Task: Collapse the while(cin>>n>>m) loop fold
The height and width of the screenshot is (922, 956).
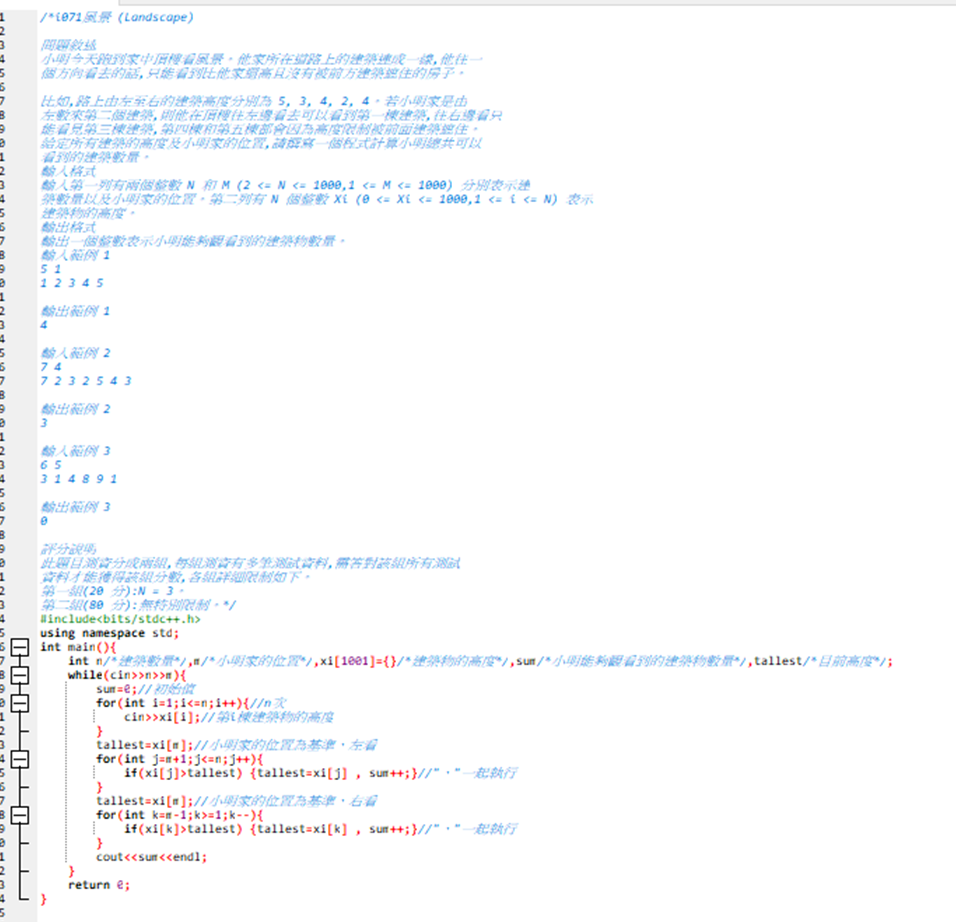Action: [x=18, y=675]
